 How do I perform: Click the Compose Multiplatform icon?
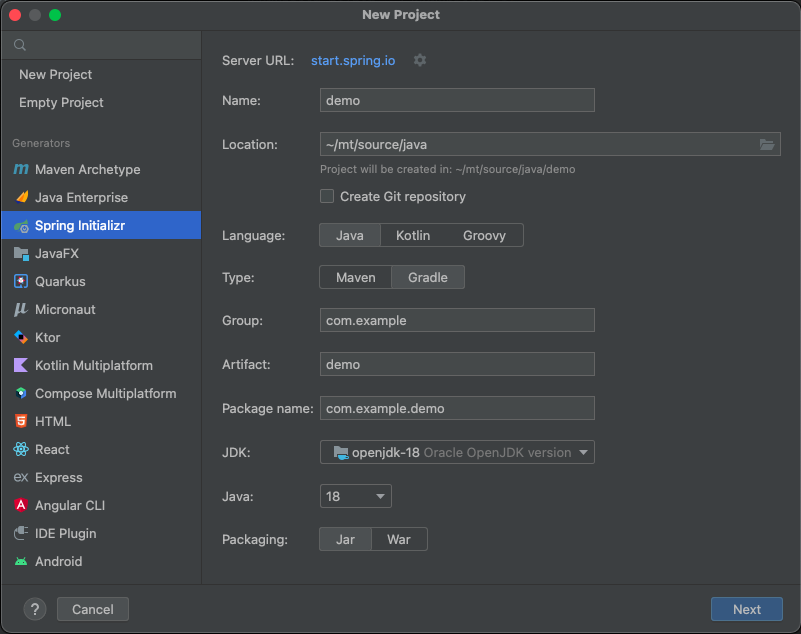pos(21,393)
